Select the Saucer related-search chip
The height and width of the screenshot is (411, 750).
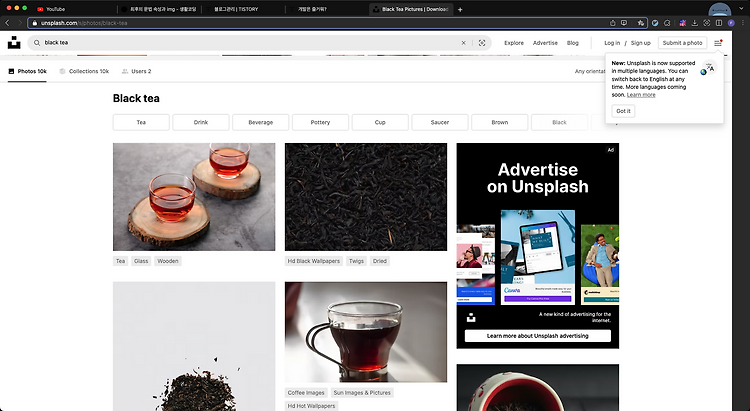click(440, 122)
